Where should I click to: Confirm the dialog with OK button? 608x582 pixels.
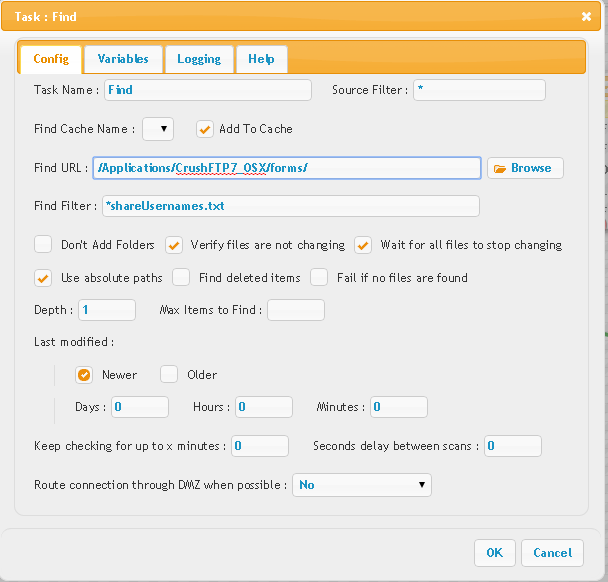pos(494,553)
